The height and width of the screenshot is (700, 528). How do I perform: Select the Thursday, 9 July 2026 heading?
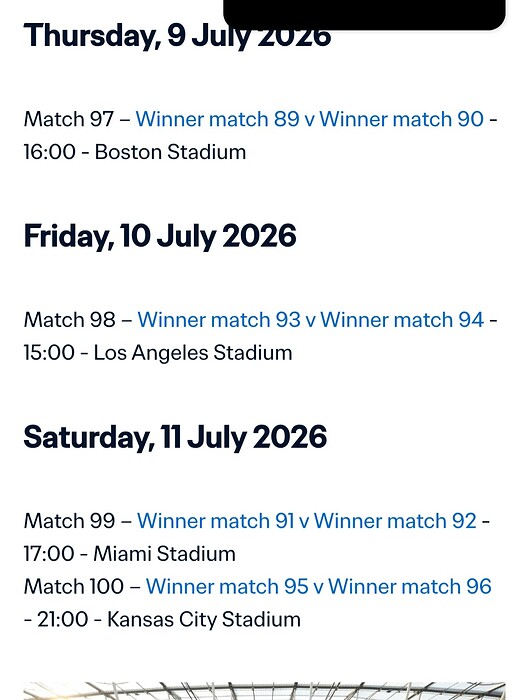click(x=177, y=36)
